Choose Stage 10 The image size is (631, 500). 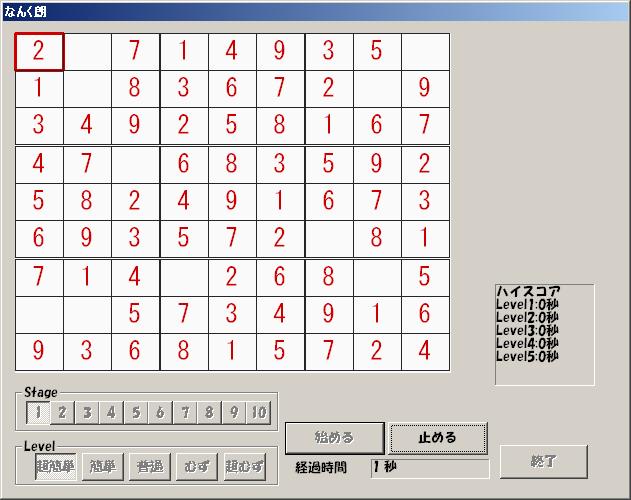click(259, 412)
